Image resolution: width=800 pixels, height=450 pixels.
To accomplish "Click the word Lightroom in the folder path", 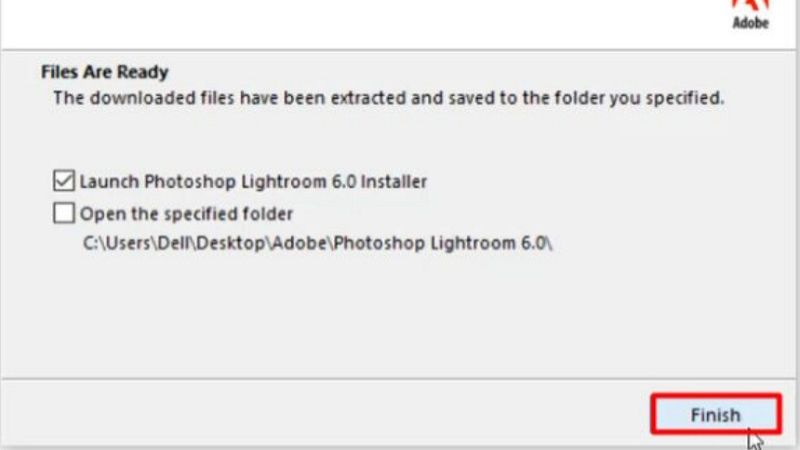I will coord(473,242).
